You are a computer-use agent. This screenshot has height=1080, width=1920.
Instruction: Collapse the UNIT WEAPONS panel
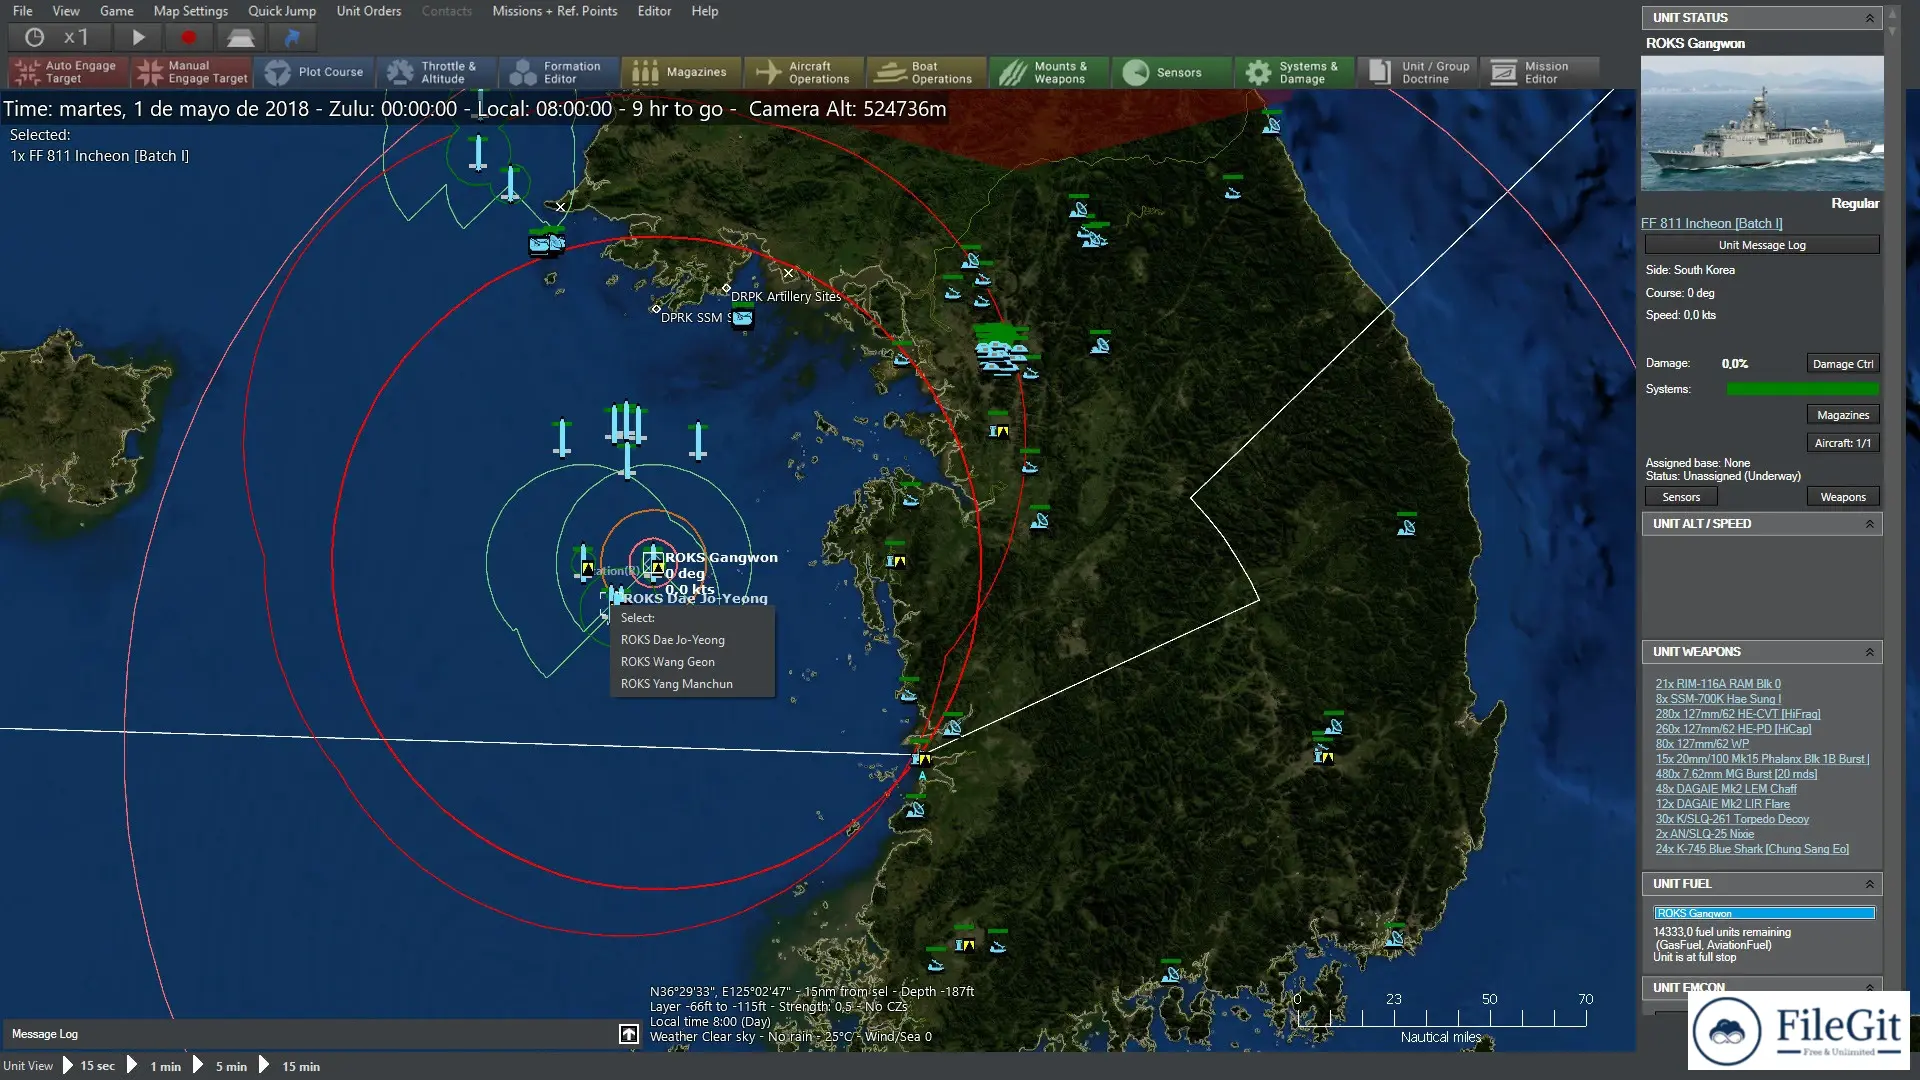tap(1869, 652)
